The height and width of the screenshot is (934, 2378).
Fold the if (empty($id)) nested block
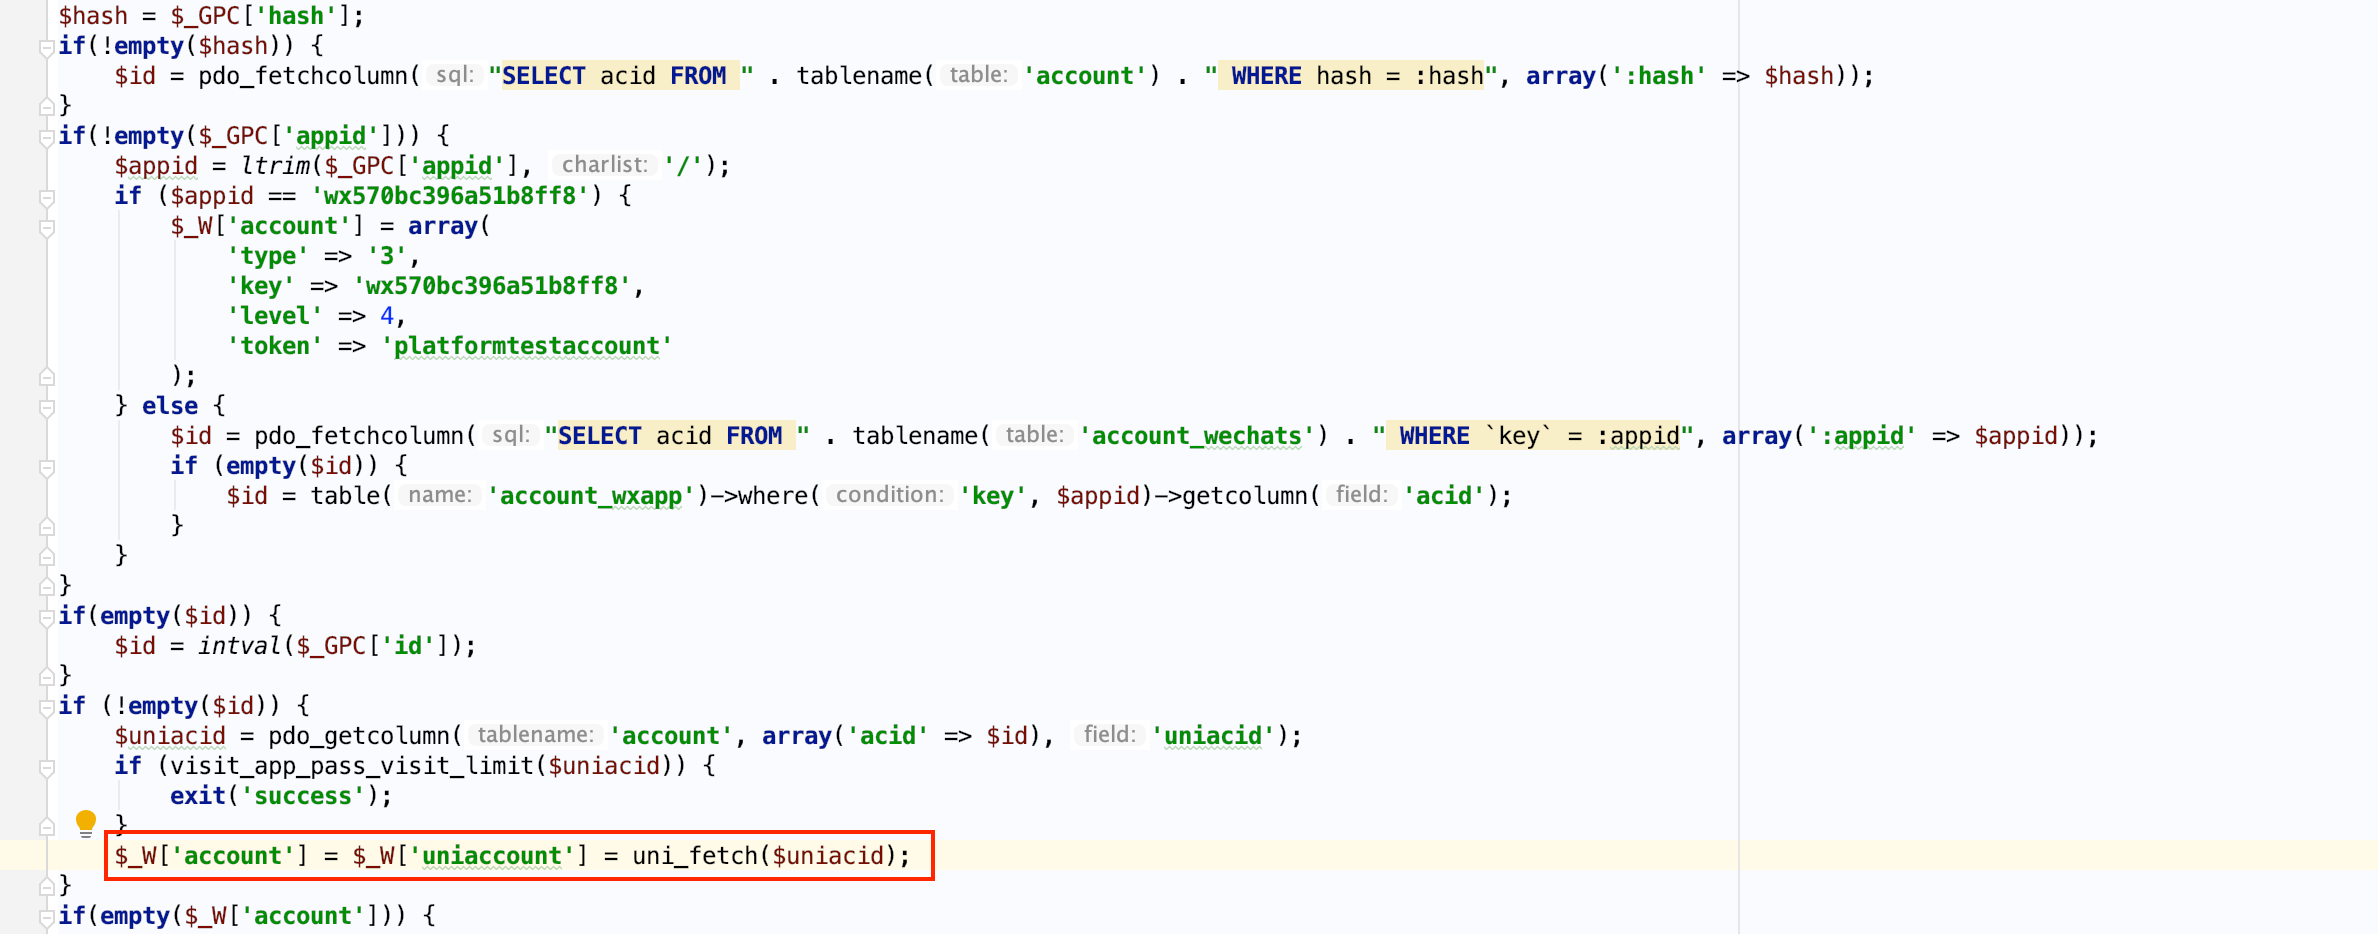click(46, 467)
